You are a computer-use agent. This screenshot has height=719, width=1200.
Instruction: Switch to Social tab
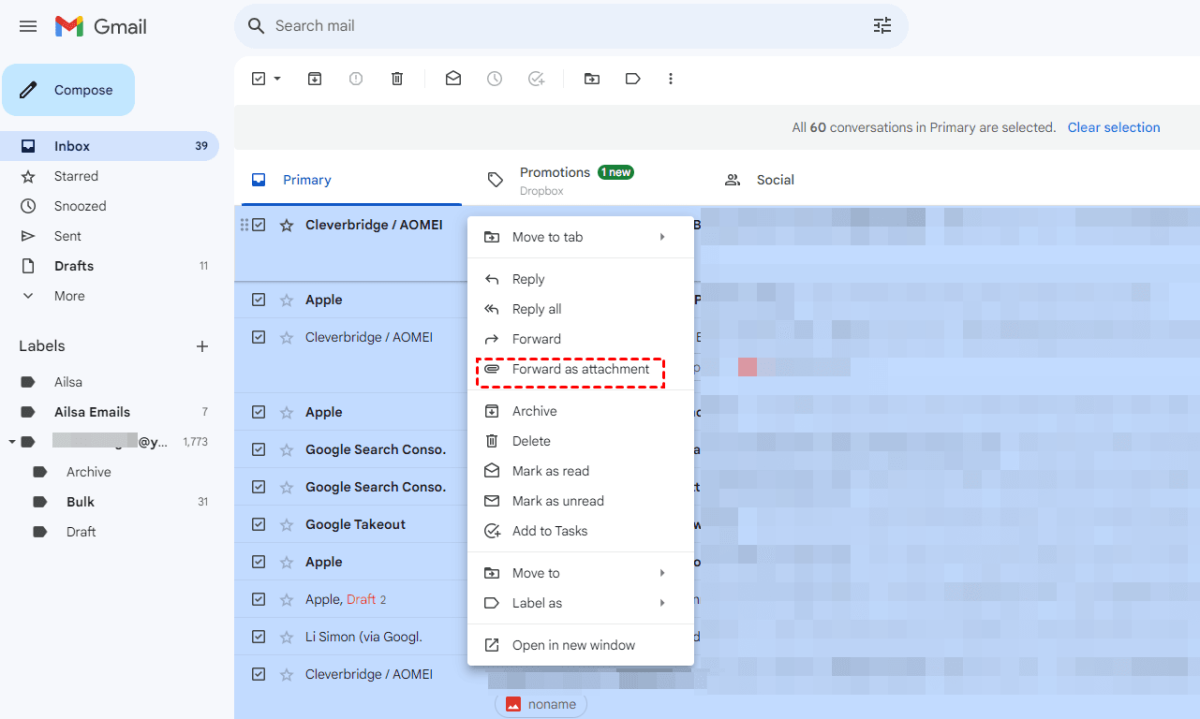pyautogui.click(x=775, y=180)
